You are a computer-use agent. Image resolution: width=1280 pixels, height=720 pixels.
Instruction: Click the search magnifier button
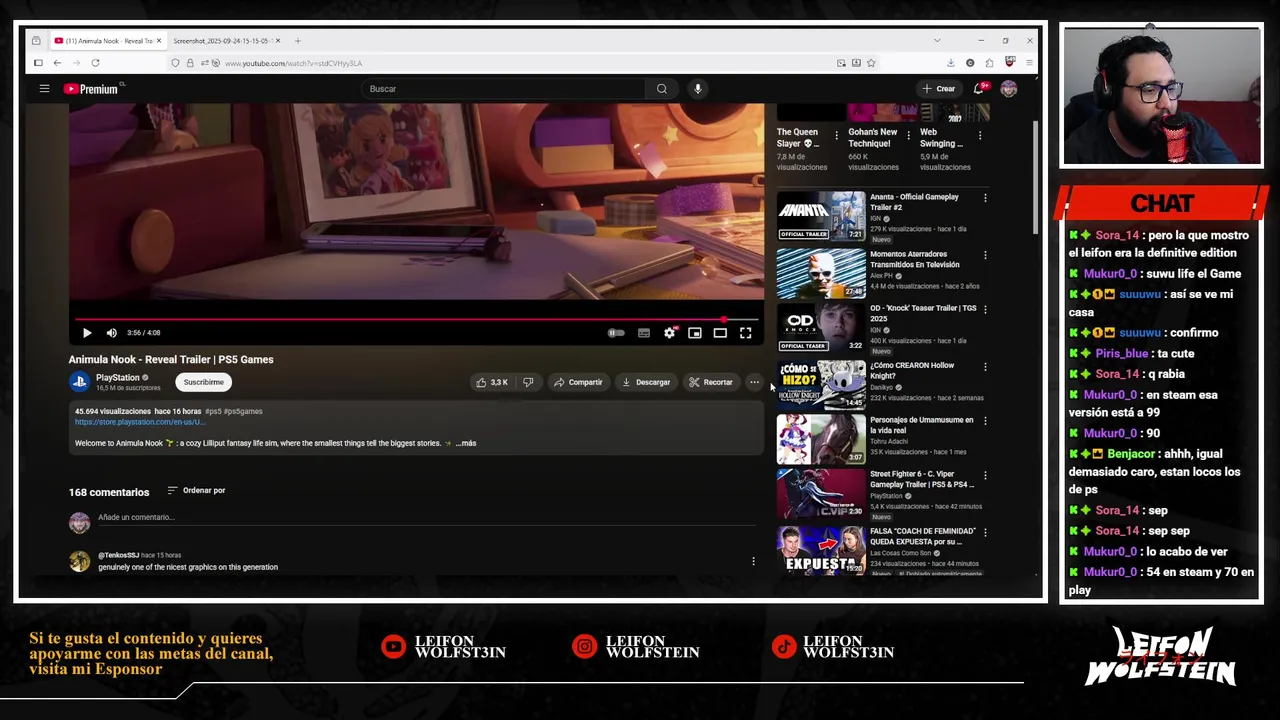tap(661, 89)
